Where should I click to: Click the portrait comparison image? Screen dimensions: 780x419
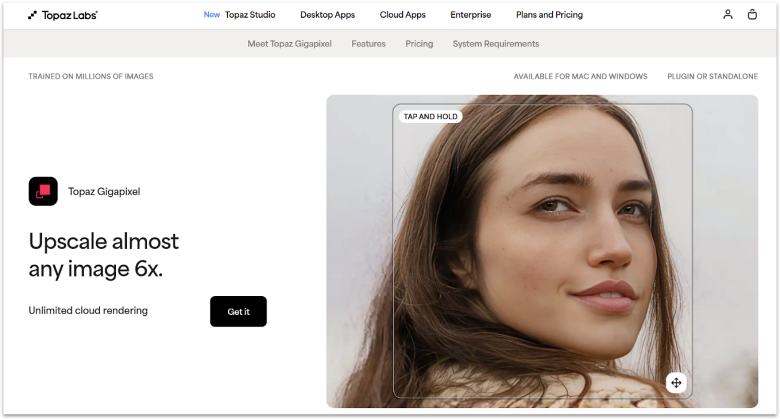coord(542,251)
